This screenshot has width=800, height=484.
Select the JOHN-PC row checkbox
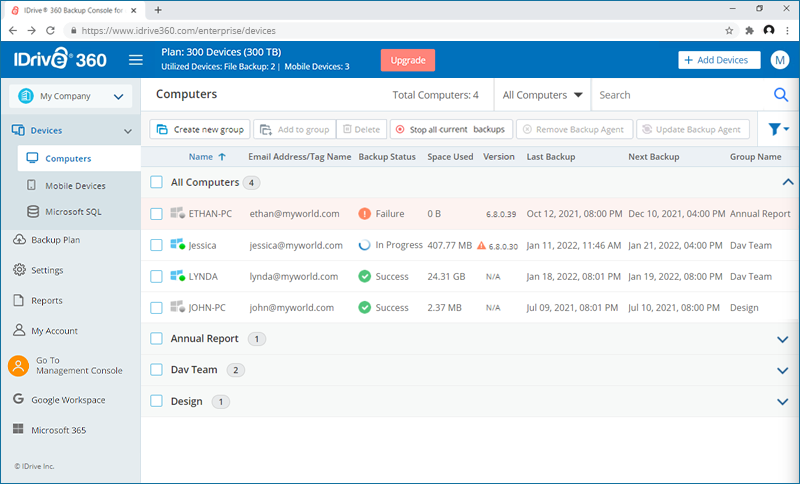(156, 308)
